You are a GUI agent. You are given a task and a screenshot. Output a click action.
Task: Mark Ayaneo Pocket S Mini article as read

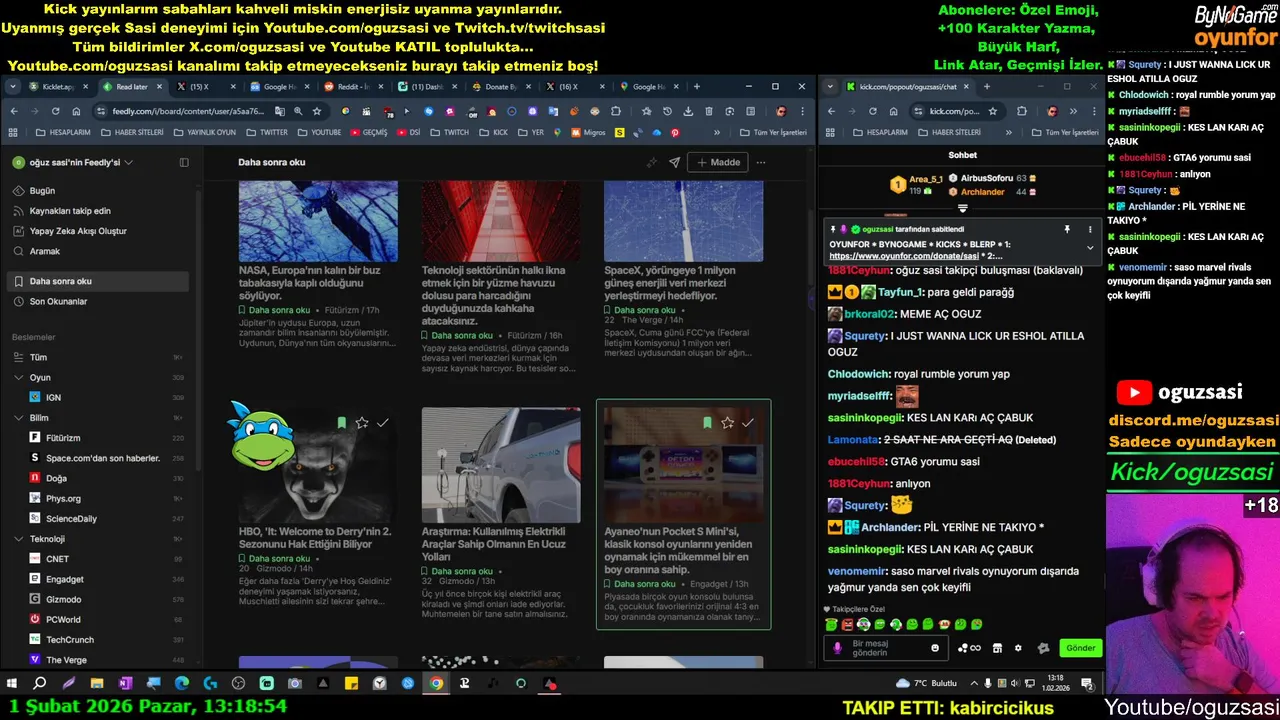tap(748, 423)
